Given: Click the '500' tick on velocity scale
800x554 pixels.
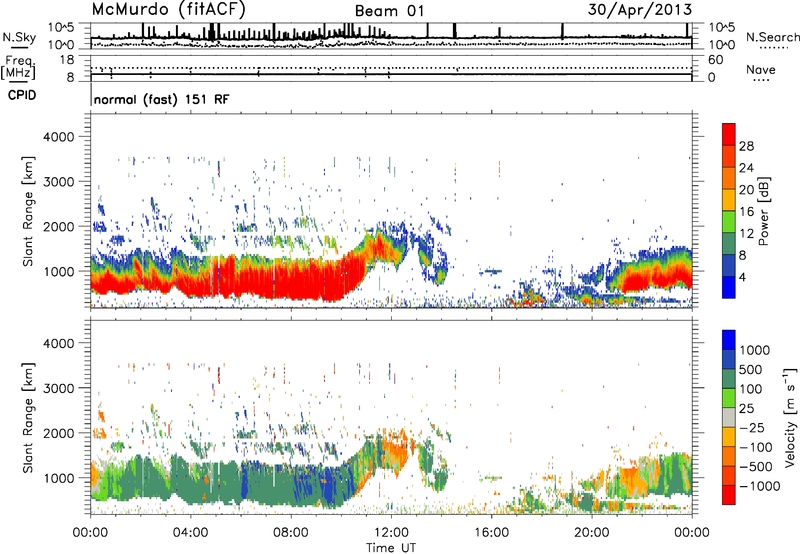Looking at the screenshot, I should click(x=751, y=369).
